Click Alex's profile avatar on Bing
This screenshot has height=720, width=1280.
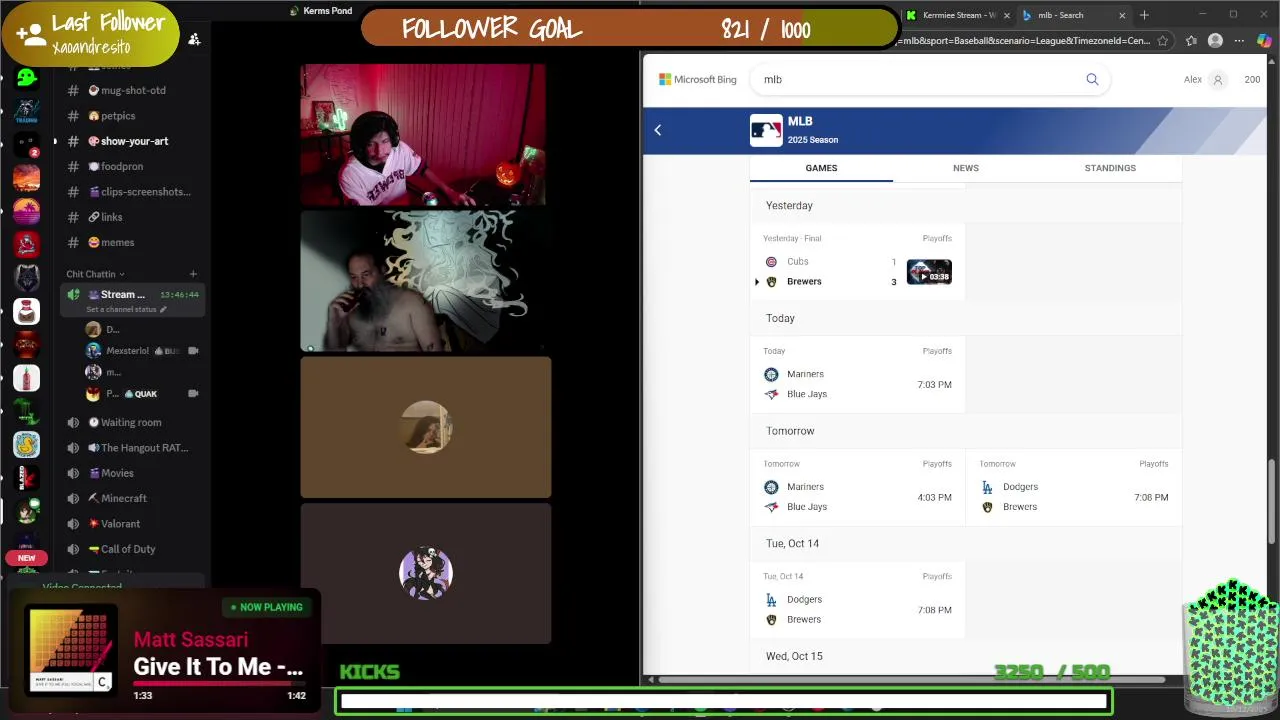pos(1217,79)
